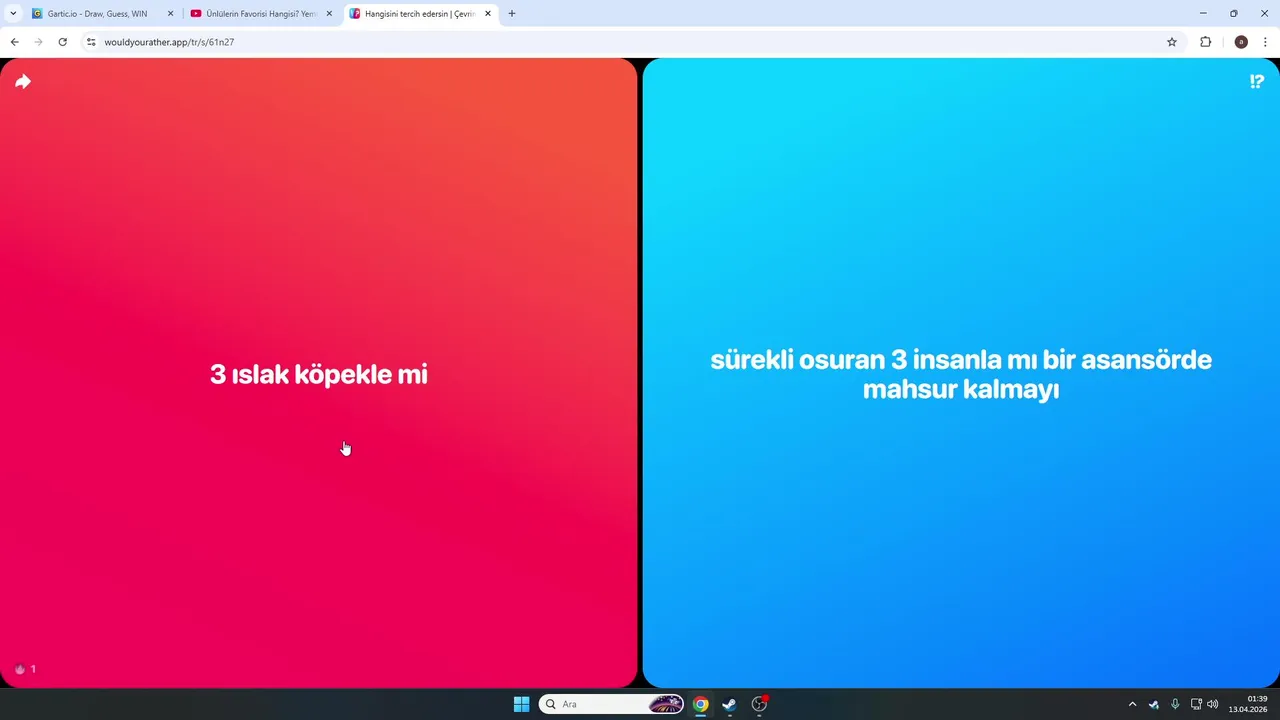Choose the red option '3 ıslak köpekle mi'

(x=318, y=373)
